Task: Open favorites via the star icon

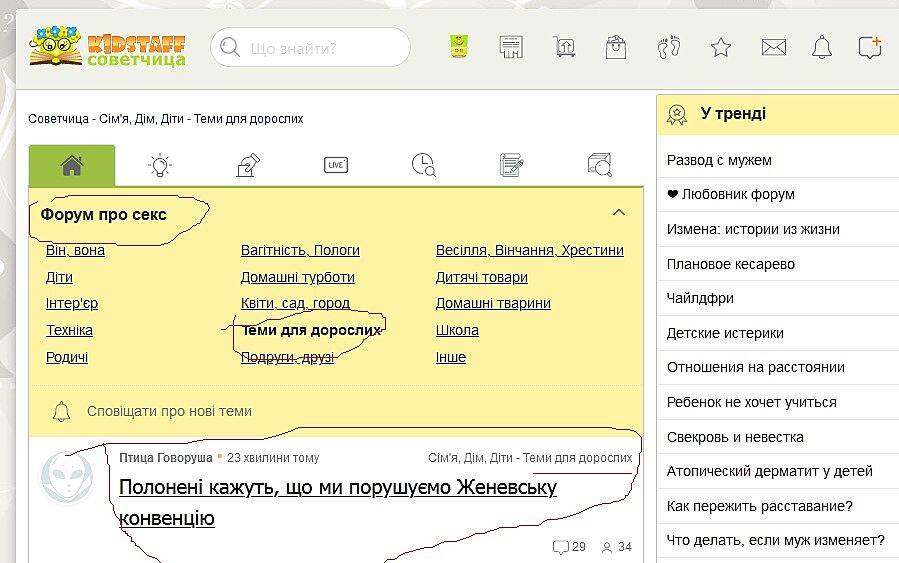Action: tap(720, 47)
